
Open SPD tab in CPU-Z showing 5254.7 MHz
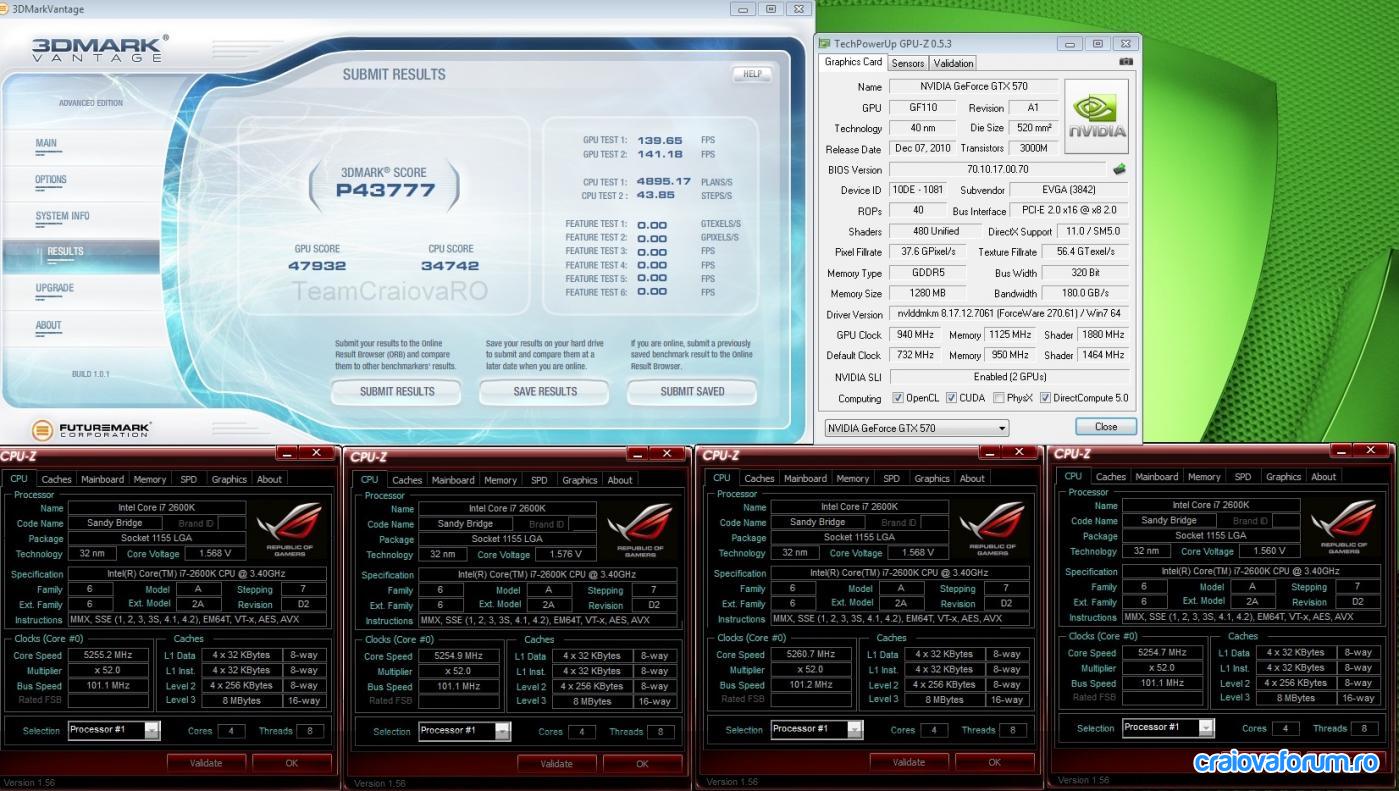click(1242, 477)
